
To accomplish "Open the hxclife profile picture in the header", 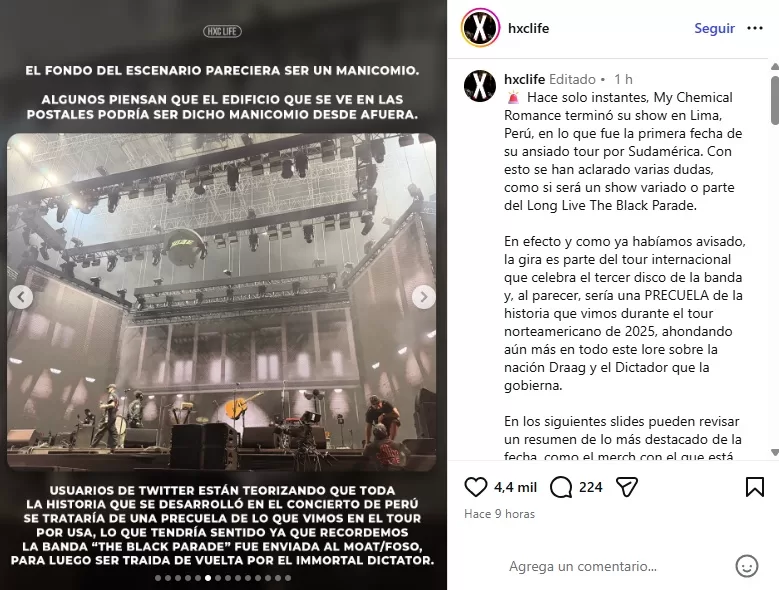I will pyautogui.click(x=480, y=28).
